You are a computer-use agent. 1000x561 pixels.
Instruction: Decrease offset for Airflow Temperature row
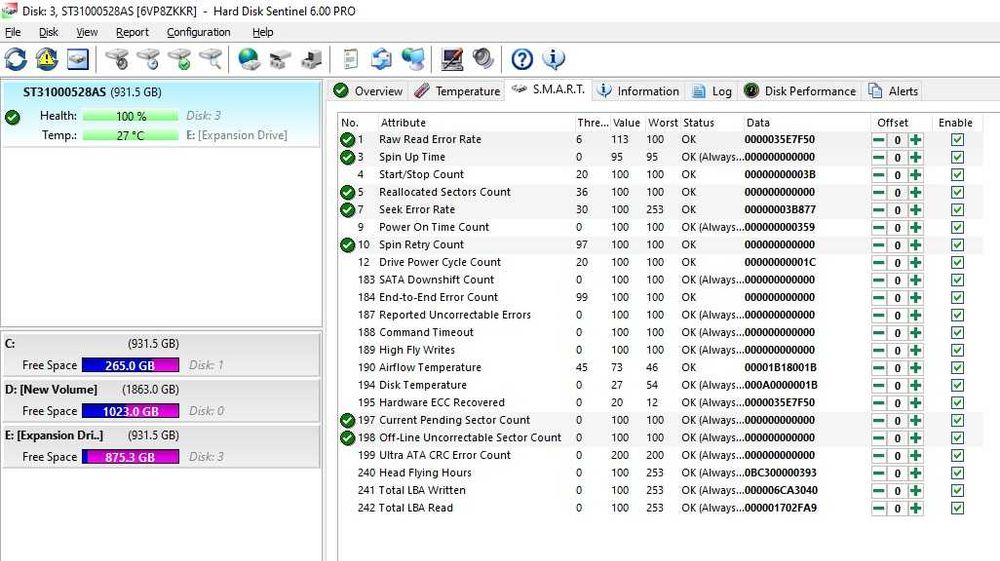[879, 368]
